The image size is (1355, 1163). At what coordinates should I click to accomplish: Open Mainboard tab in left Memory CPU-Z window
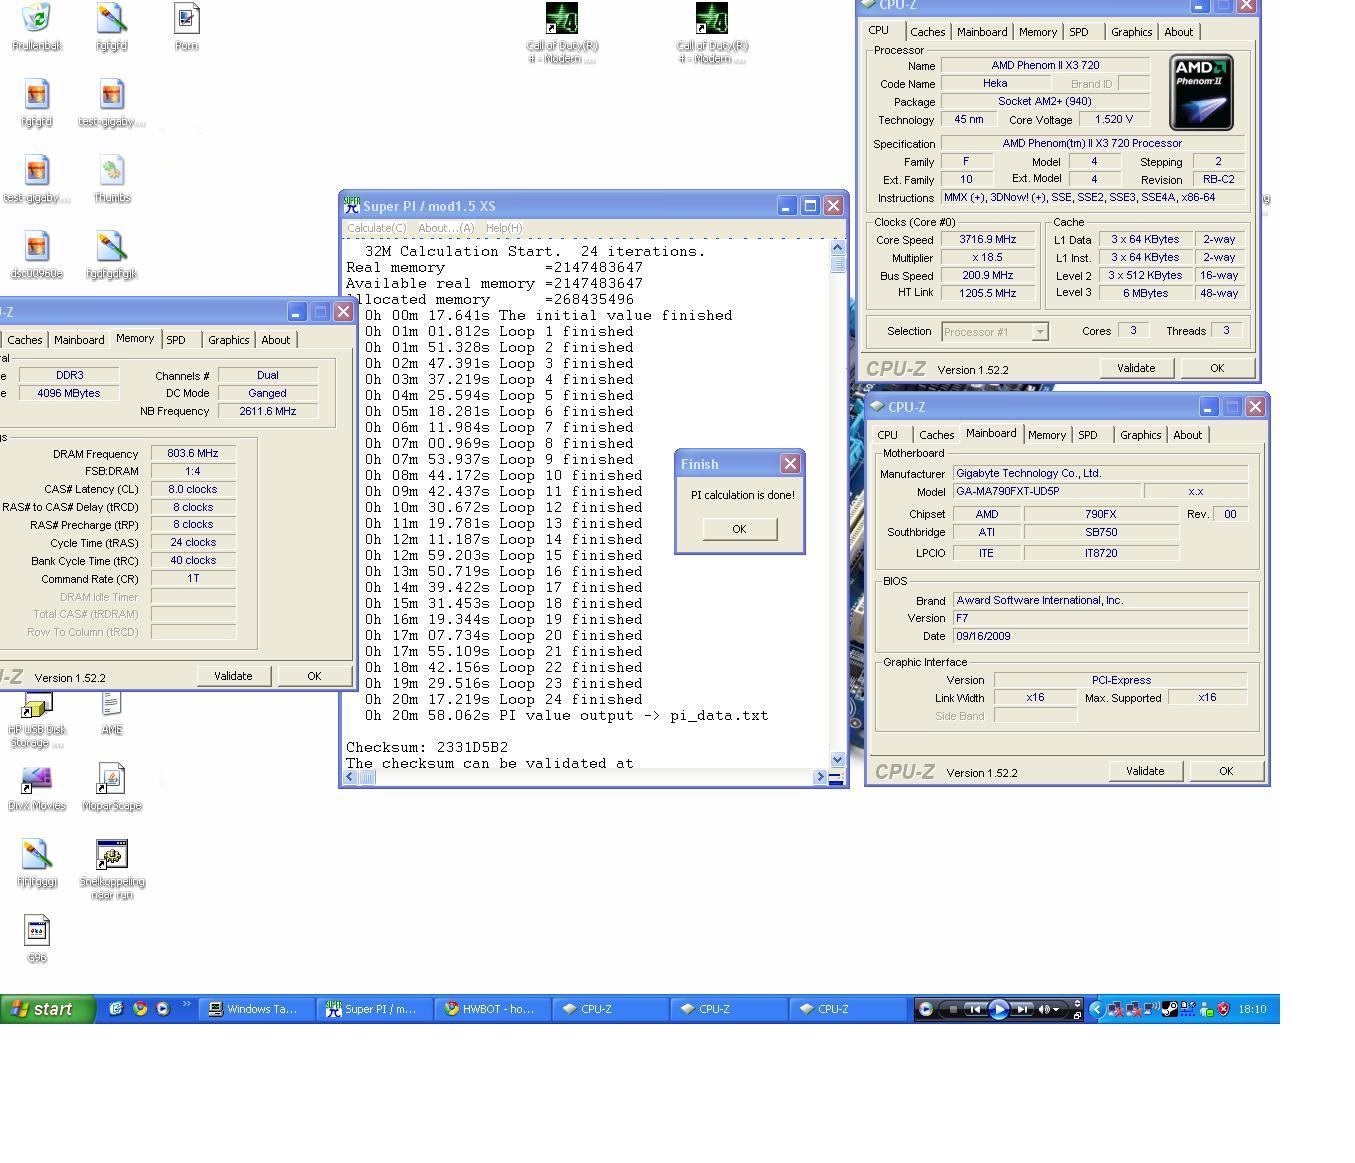pos(79,340)
